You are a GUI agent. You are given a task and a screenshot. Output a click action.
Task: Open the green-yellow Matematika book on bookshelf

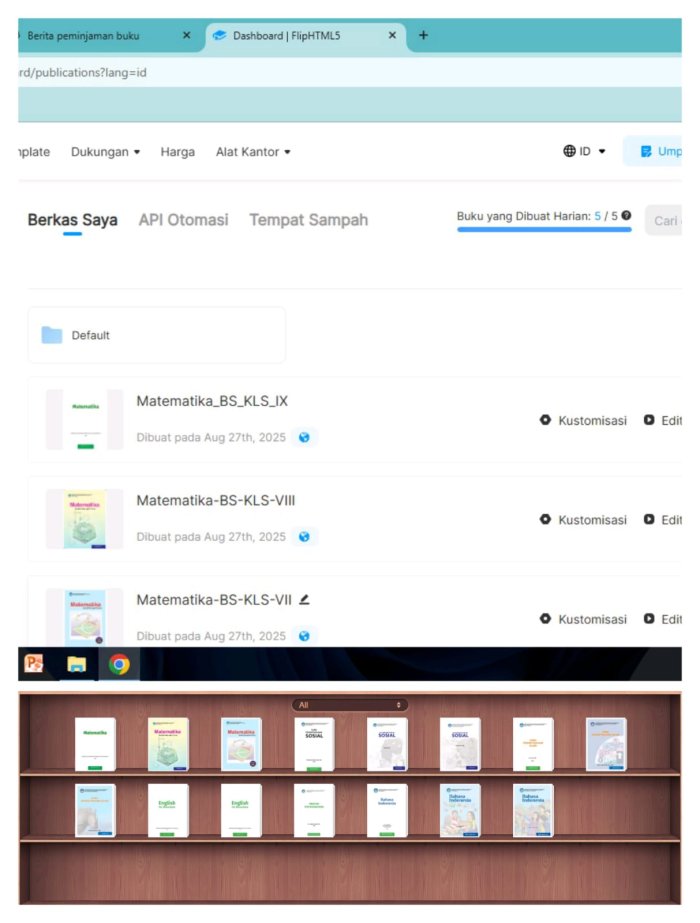coord(168,744)
